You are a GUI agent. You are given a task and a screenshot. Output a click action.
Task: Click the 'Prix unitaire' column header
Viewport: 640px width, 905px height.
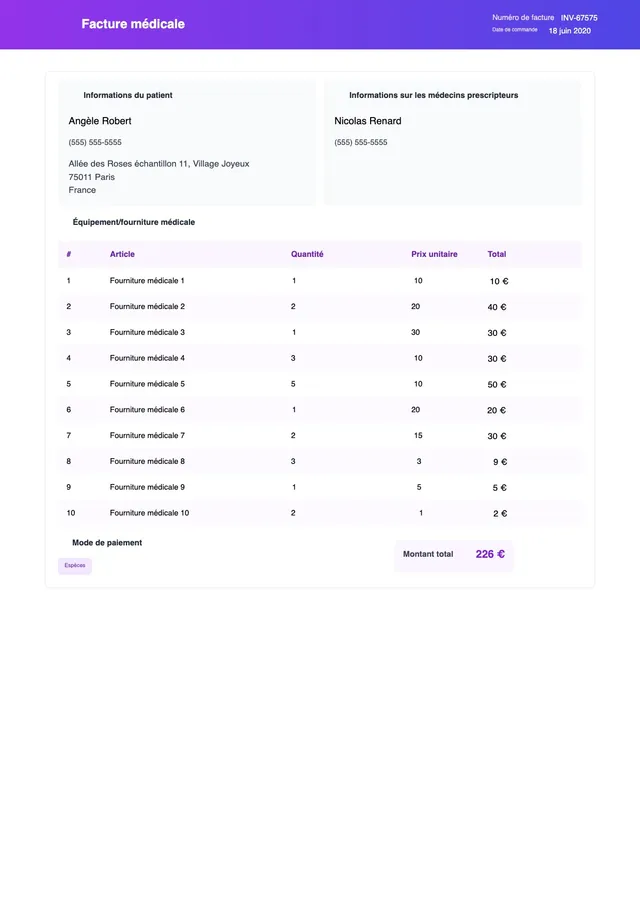[434, 254]
